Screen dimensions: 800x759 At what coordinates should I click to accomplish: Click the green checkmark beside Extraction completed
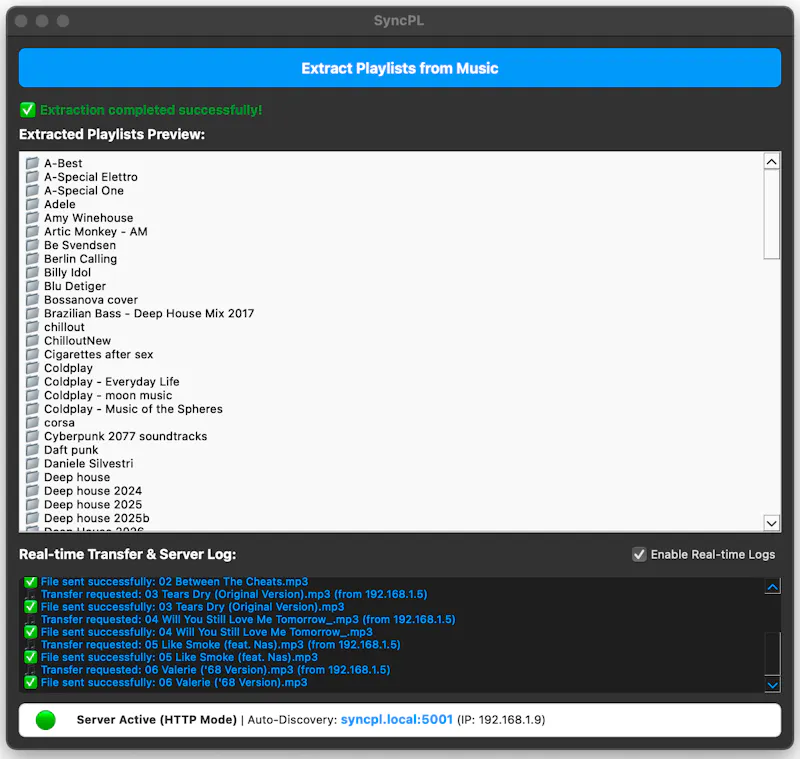(x=28, y=110)
